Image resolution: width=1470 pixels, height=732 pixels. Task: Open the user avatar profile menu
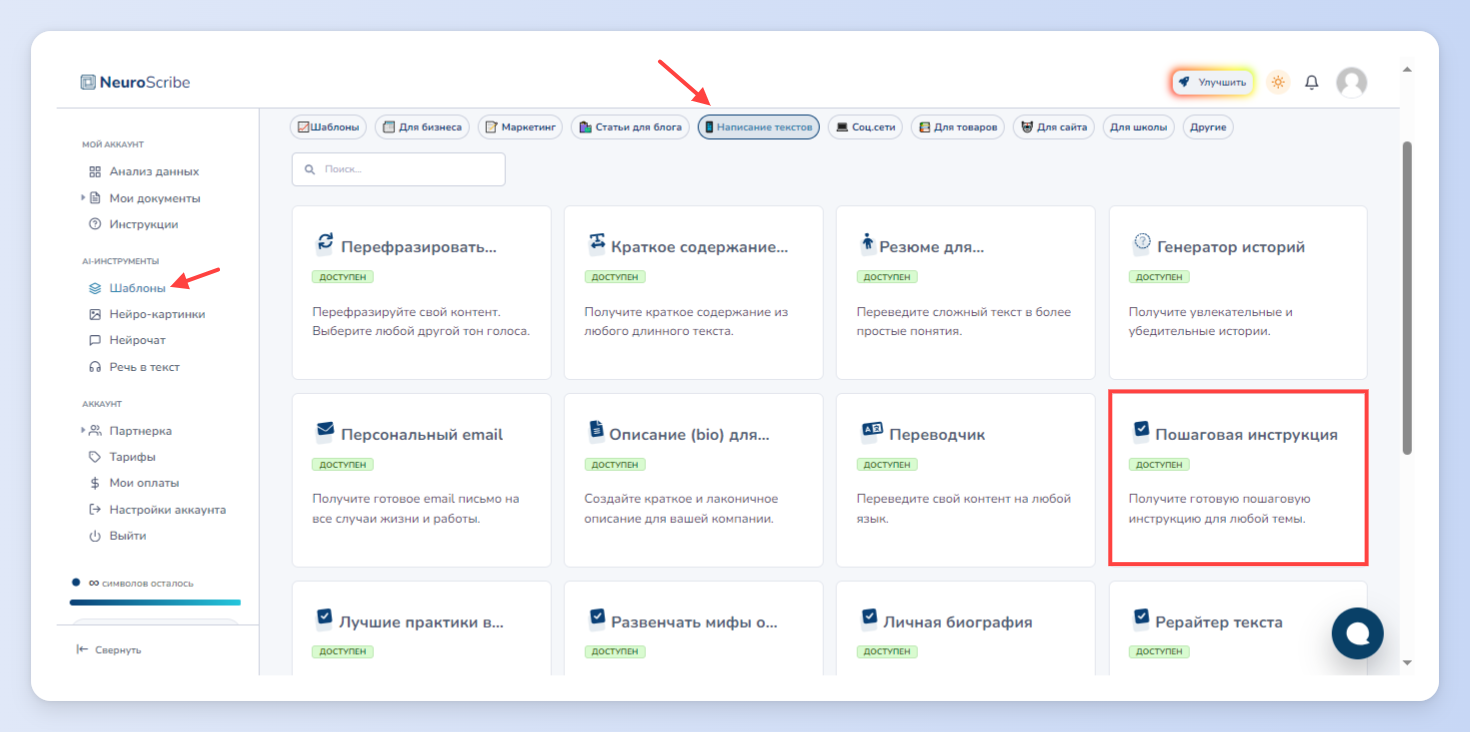1352,82
